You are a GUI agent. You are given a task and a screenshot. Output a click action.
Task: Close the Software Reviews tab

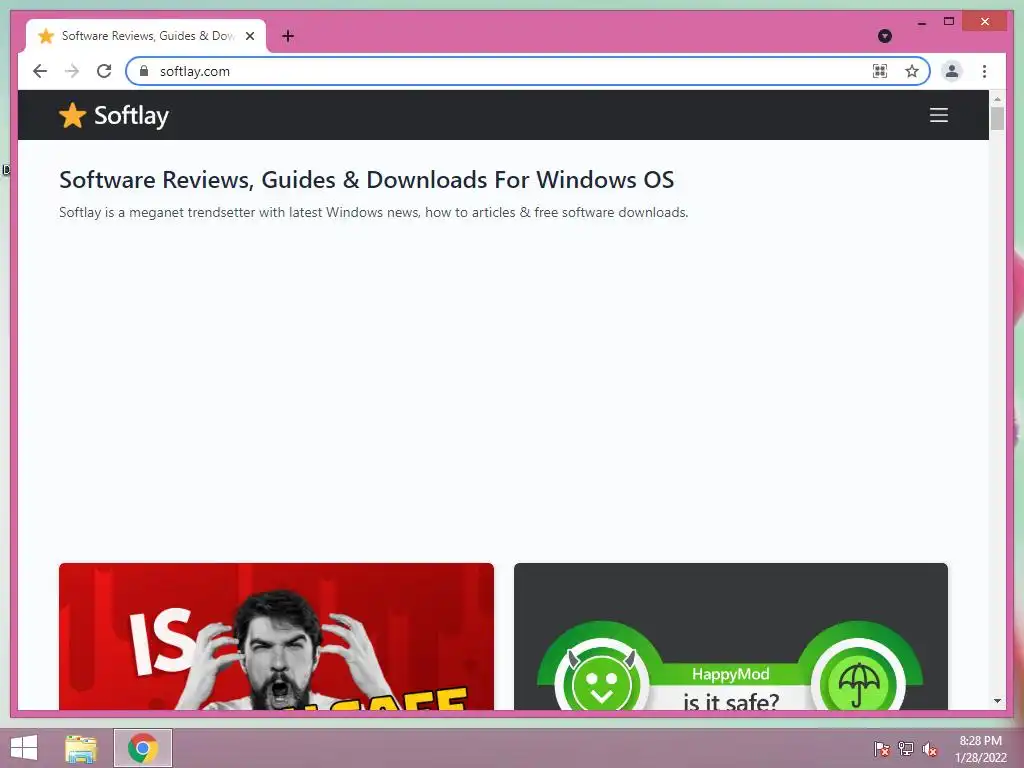(x=249, y=36)
